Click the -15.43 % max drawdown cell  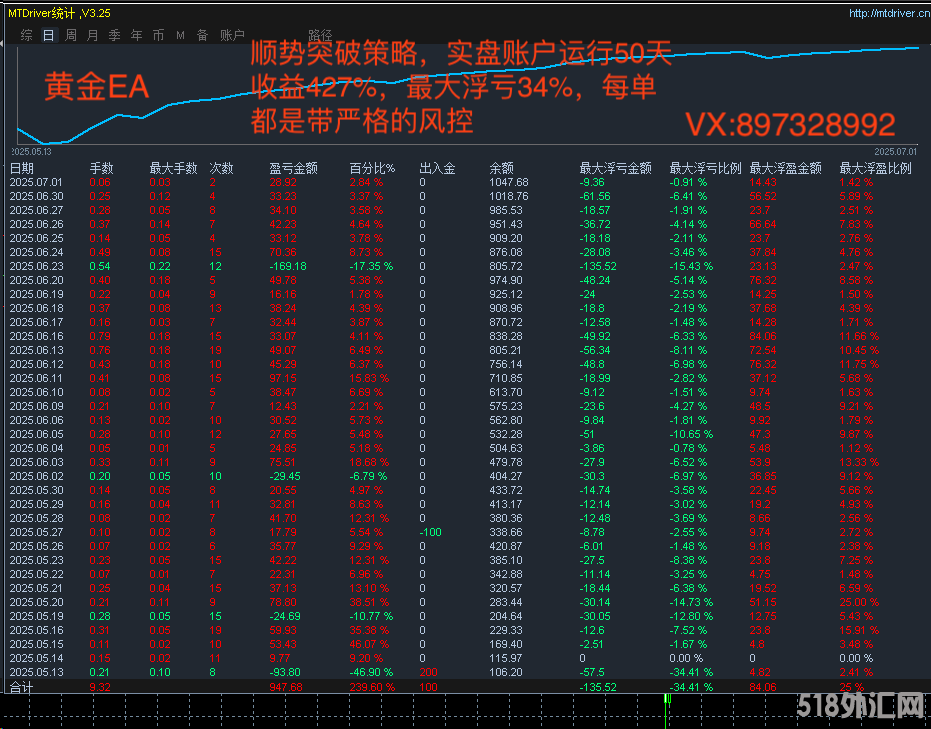pyautogui.click(x=691, y=267)
